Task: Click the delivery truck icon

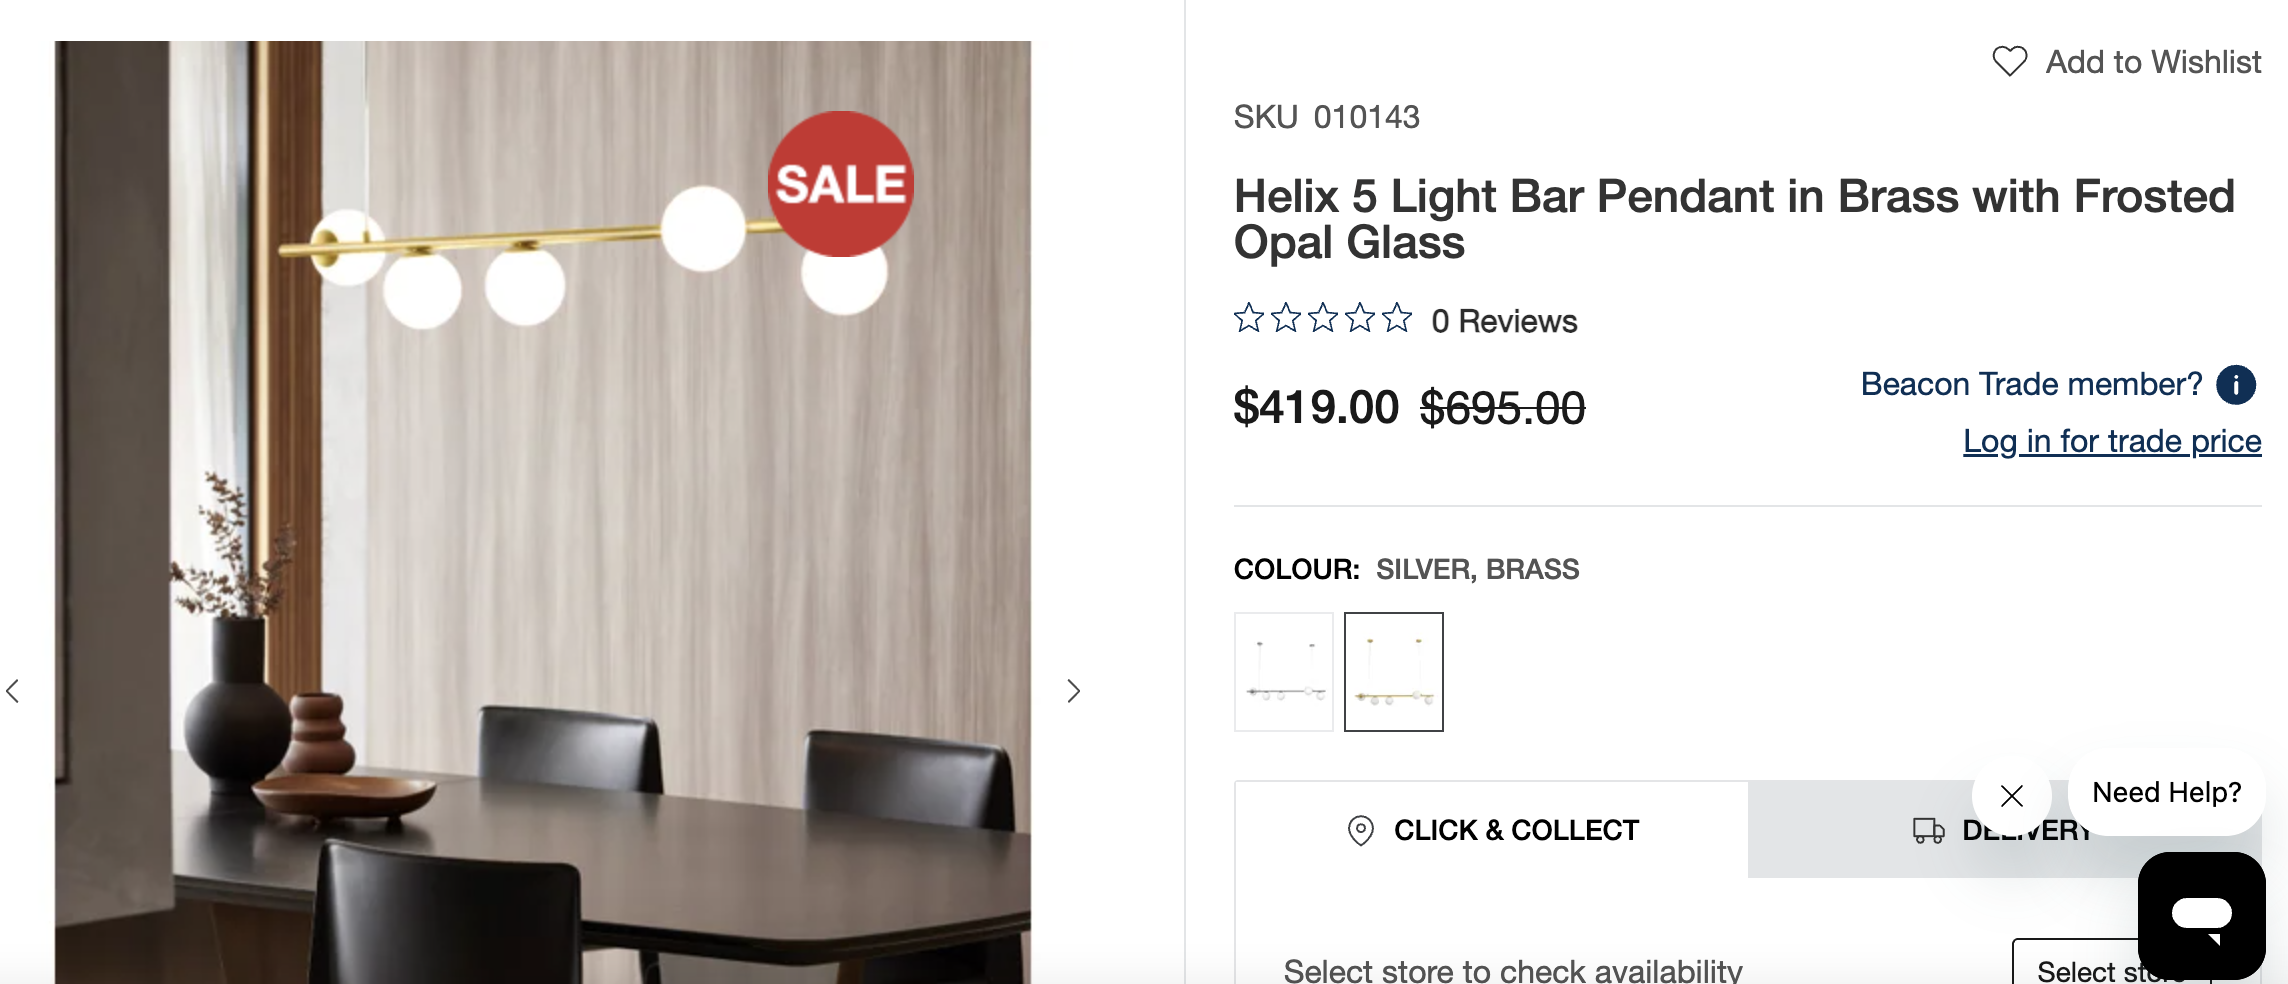Action: point(1928,831)
